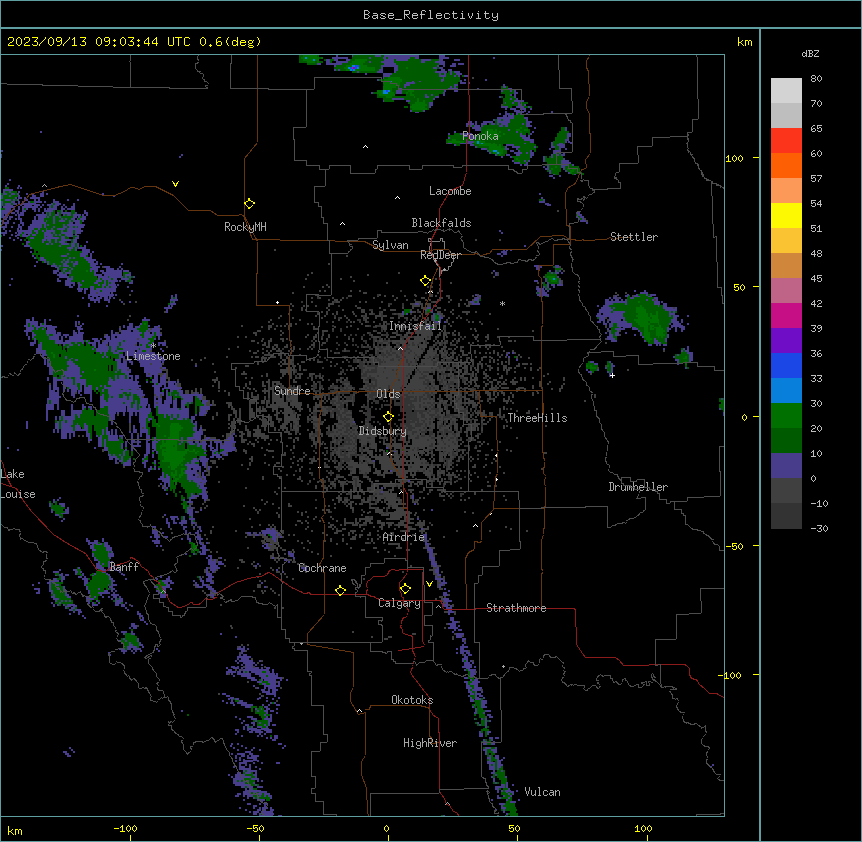
Task: Click the yellow diamond marker below Cochrane
Action: 340,590
